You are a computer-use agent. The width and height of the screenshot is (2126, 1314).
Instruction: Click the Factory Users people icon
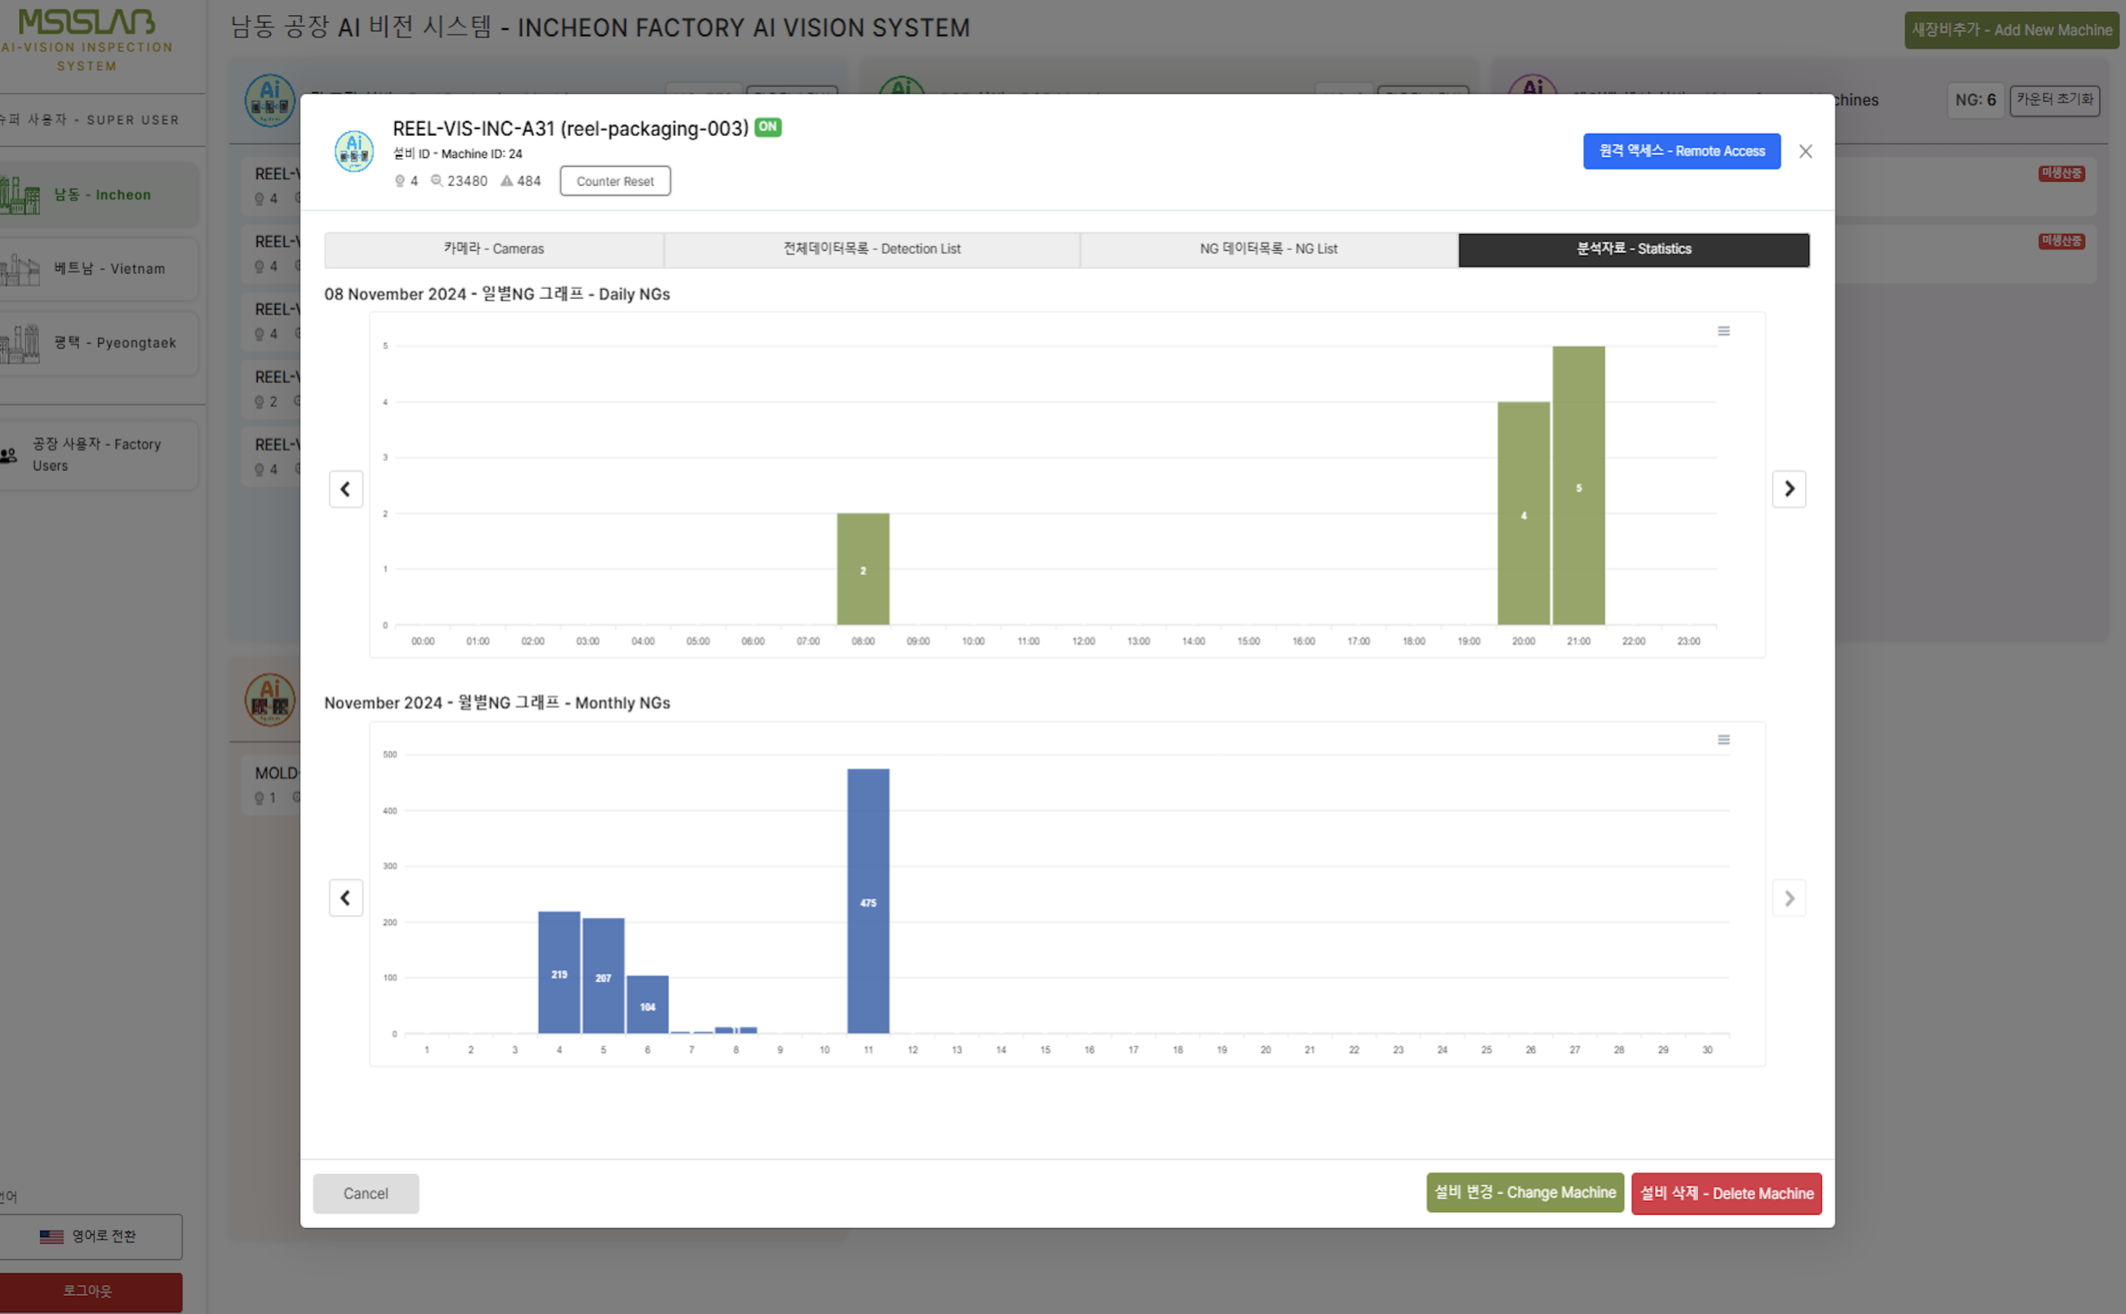click(x=9, y=455)
